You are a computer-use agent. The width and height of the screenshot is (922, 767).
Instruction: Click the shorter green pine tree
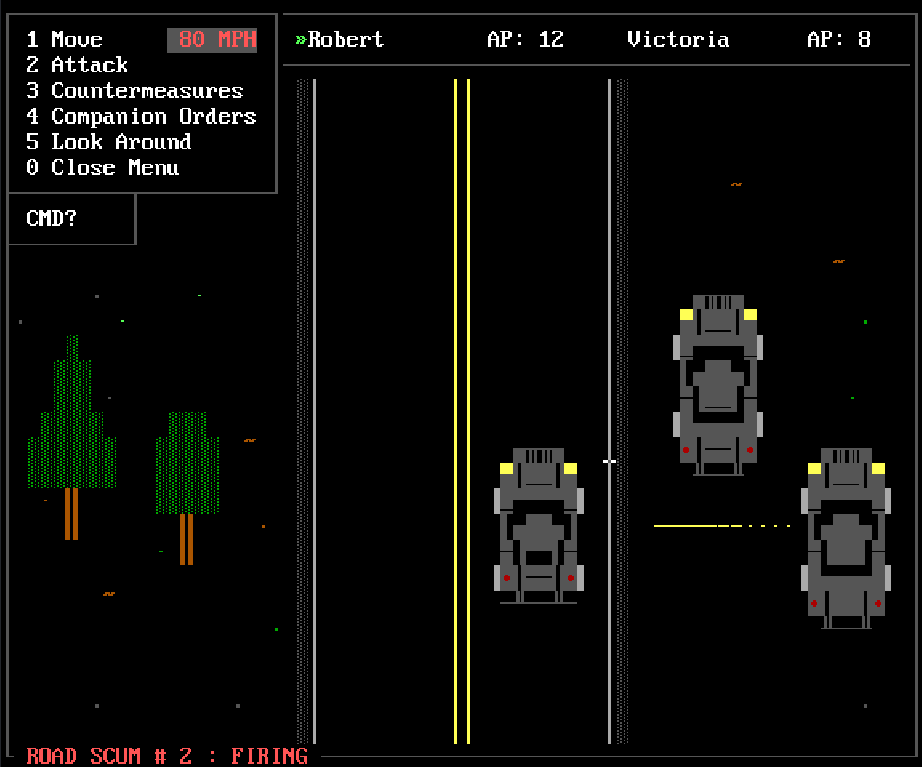coord(187,488)
